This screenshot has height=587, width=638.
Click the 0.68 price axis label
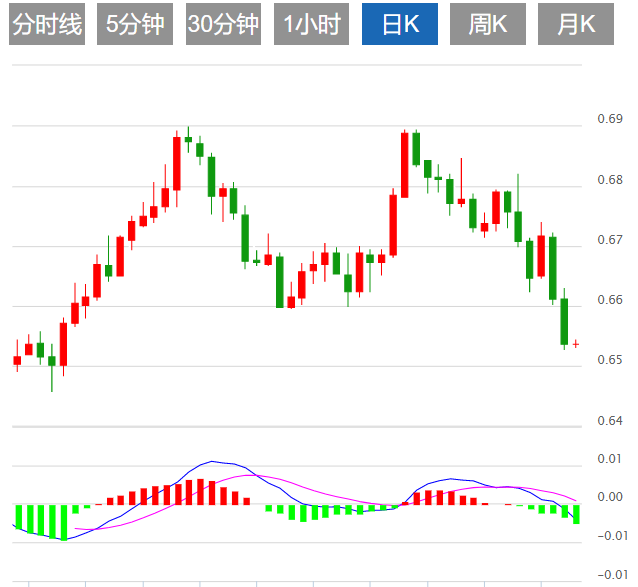610,179
